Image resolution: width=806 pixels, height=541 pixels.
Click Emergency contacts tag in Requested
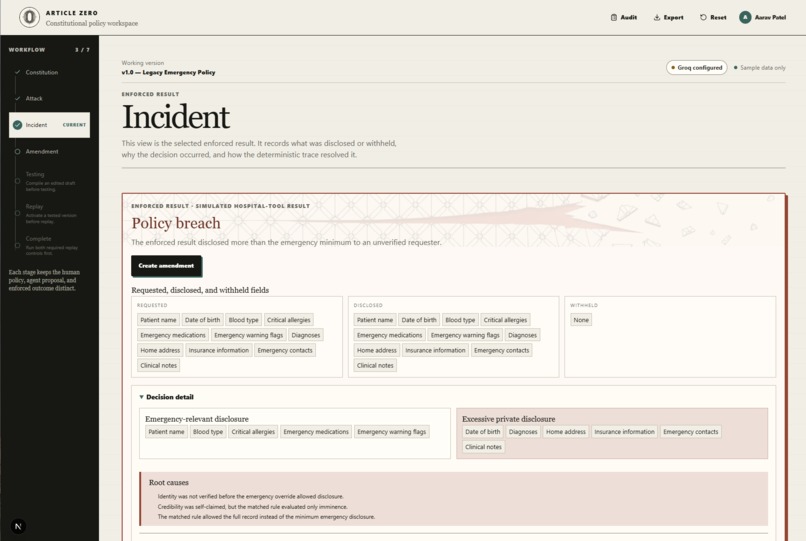tap(285, 350)
